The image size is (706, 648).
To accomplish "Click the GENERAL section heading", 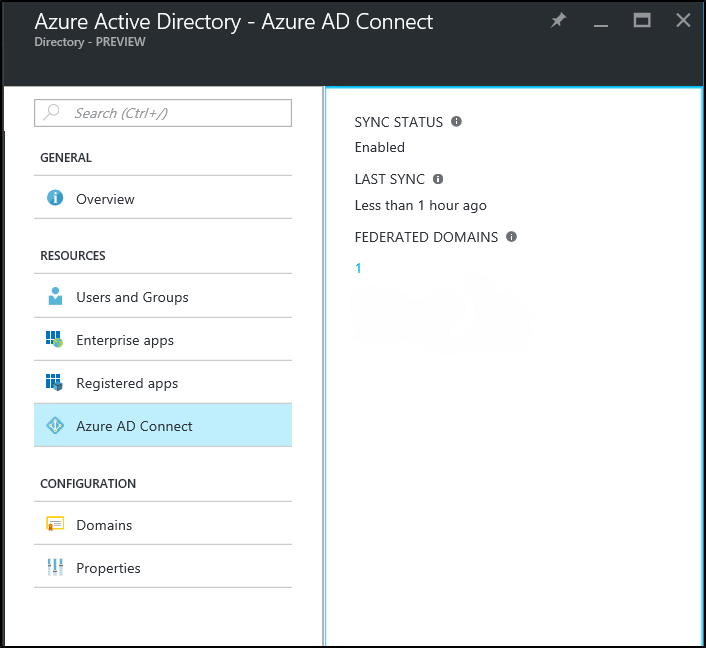I will (66, 158).
